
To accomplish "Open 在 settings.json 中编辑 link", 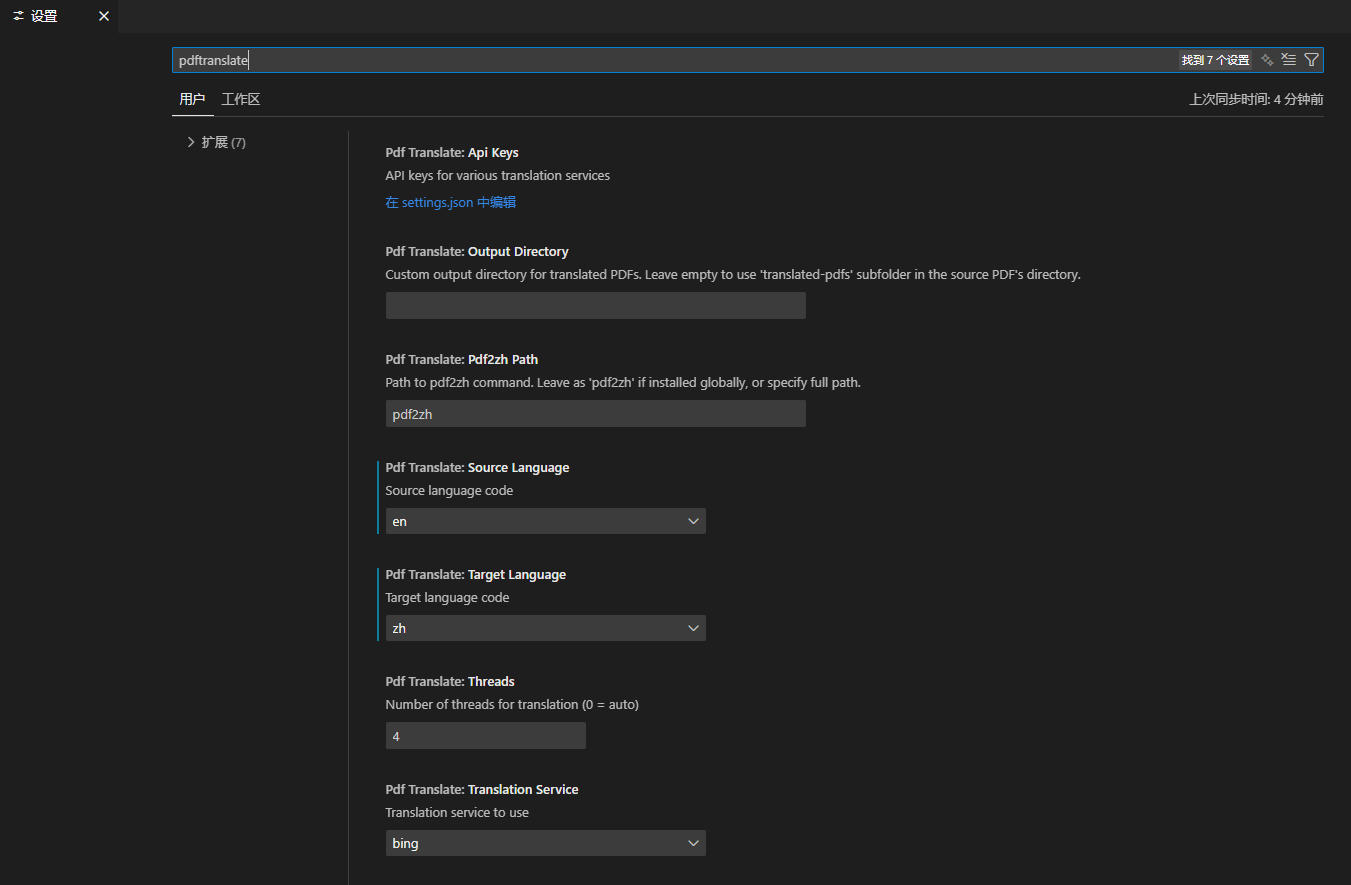I will click(451, 202).
